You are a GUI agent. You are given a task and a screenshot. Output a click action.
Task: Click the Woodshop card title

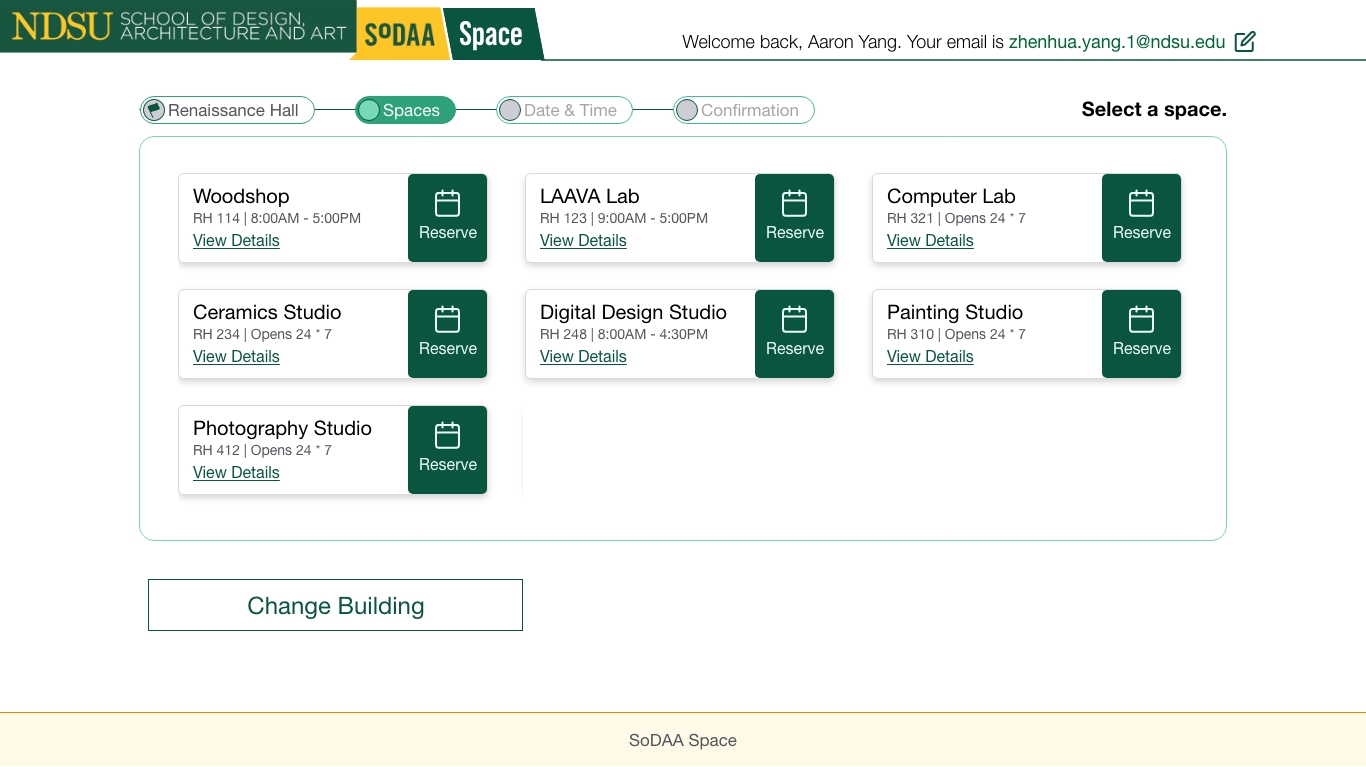(241, 196)
